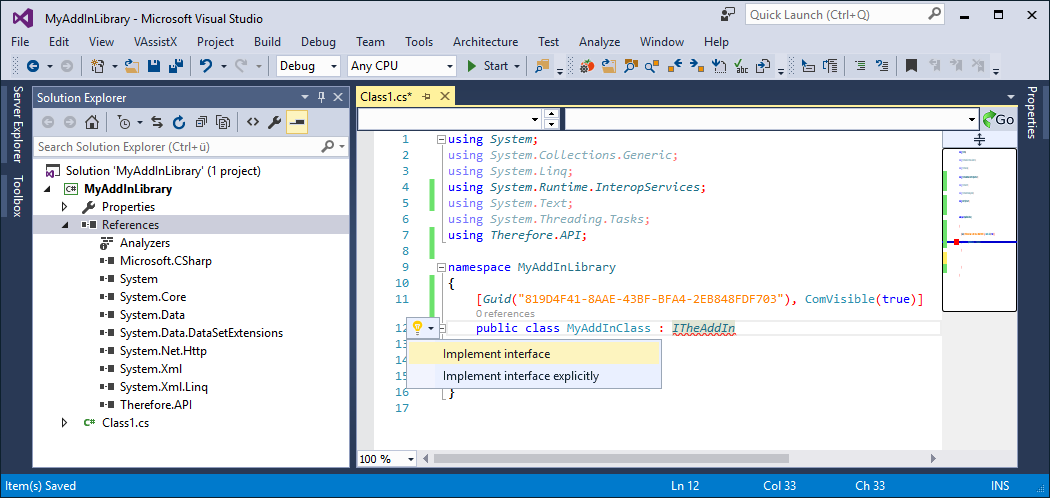Viewport: 1050px width, 498px height.
Task: Toggle Preview Selected Items in Solution Explorer
Action: coord(297,122)
